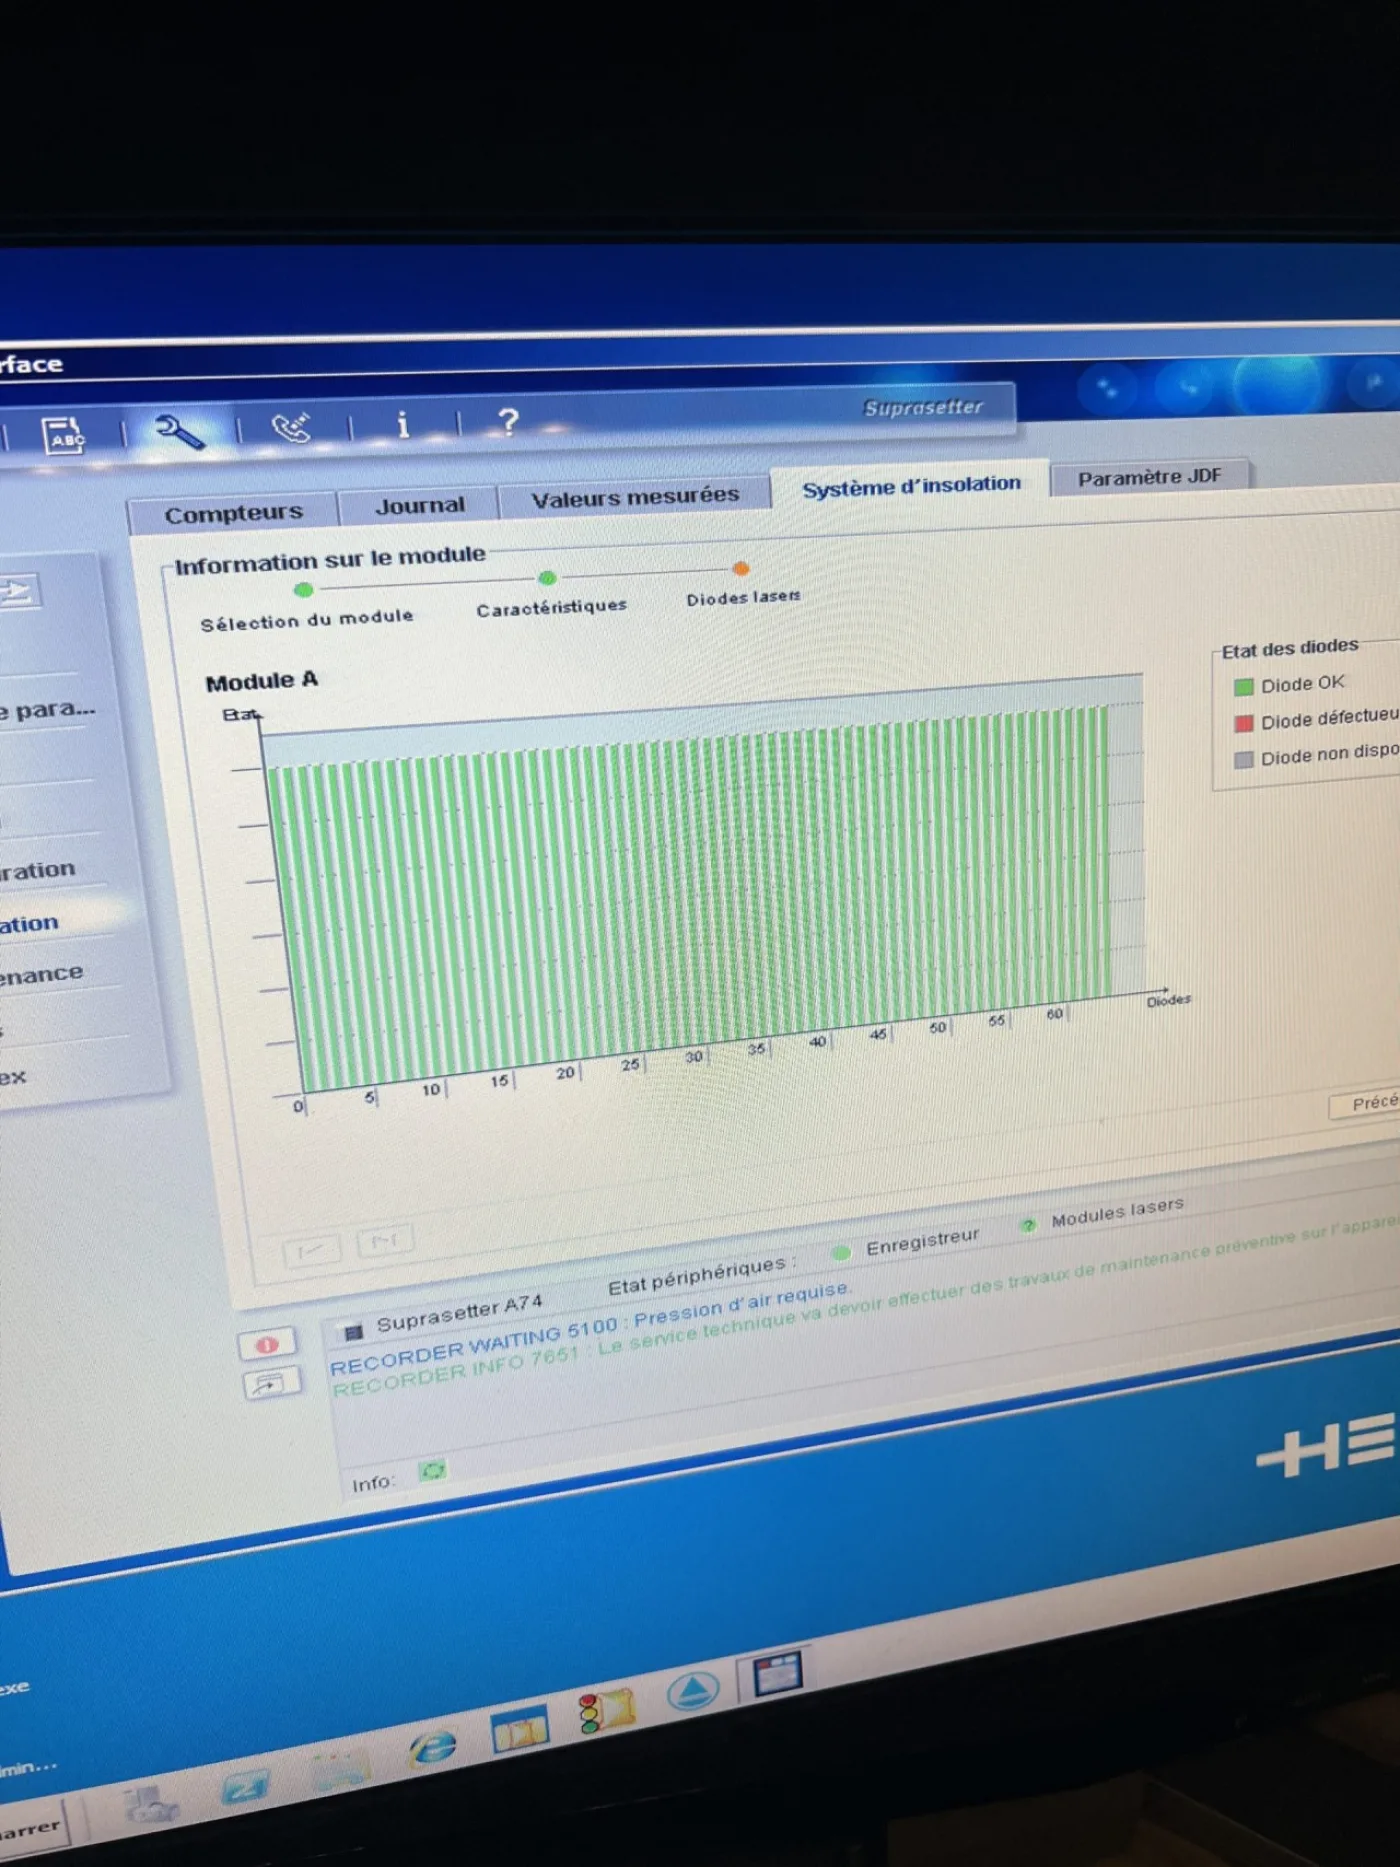
Task: Select the Système d'insolation tab
Action: 911,485
